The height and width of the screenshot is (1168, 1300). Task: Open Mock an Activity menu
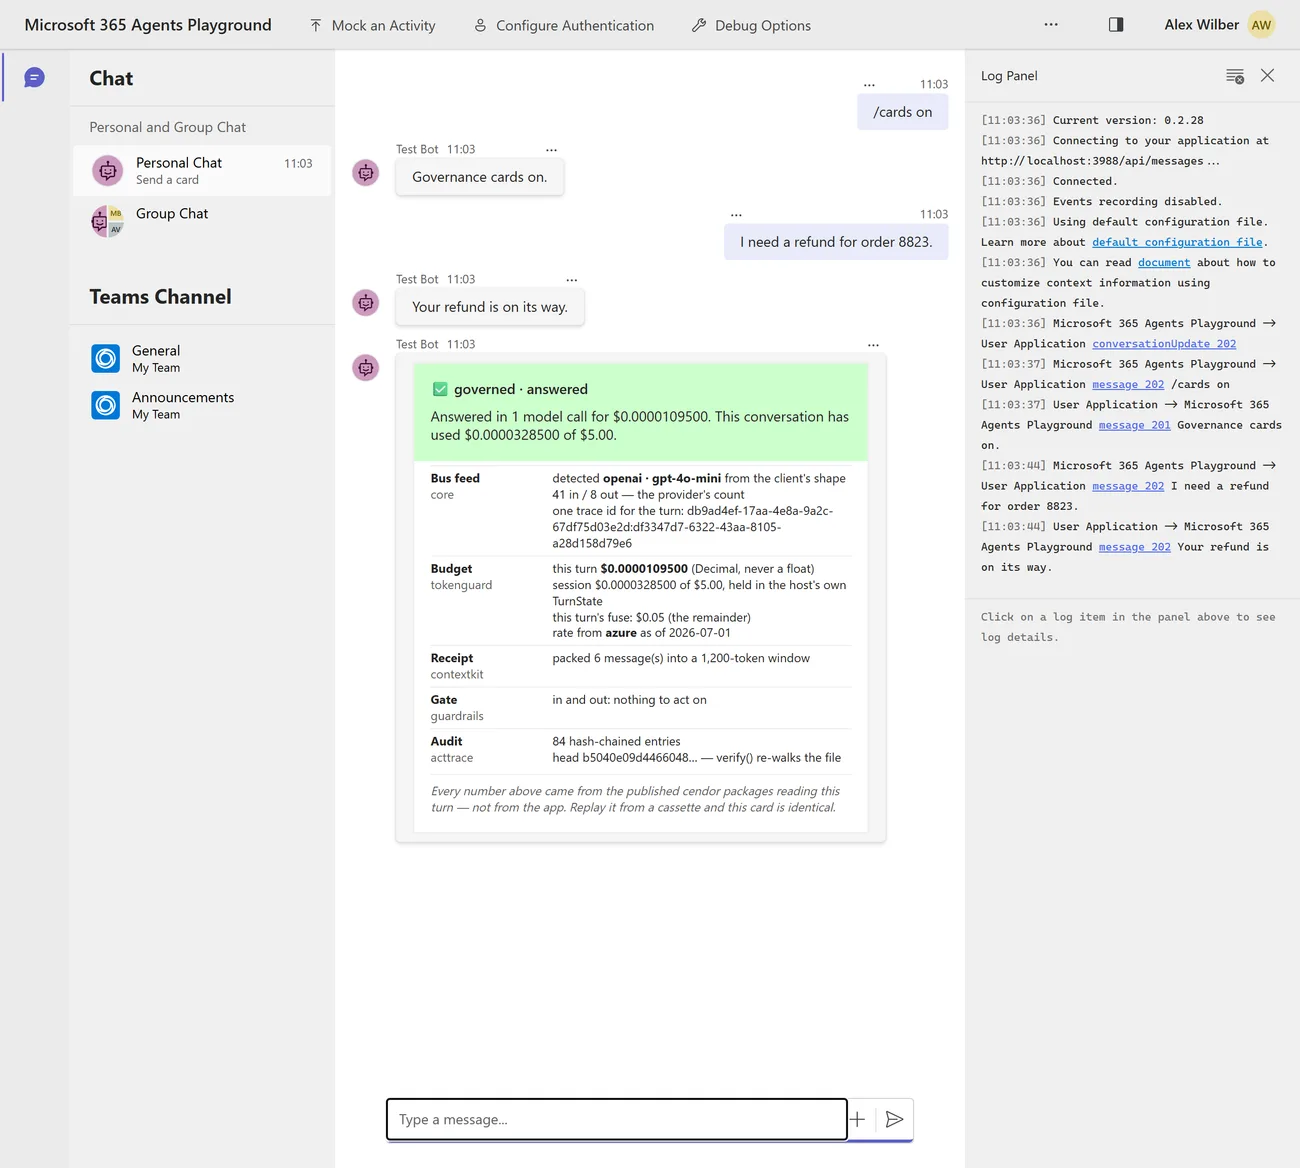coord(372,25)
